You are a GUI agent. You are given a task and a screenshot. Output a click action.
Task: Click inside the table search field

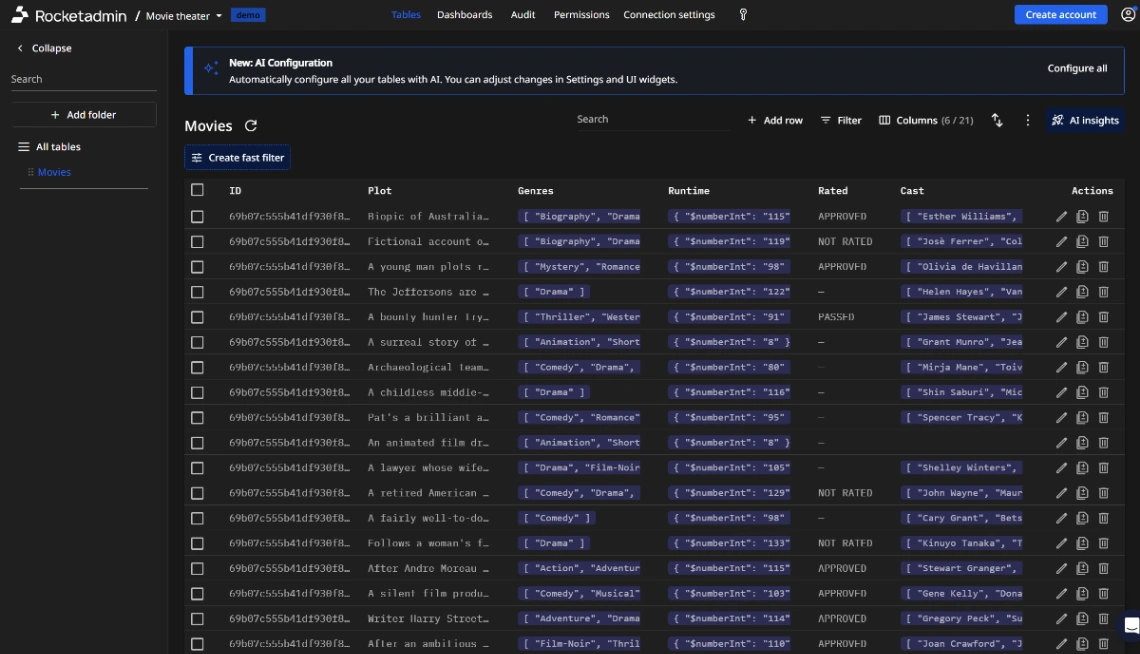tap(650, 119)
